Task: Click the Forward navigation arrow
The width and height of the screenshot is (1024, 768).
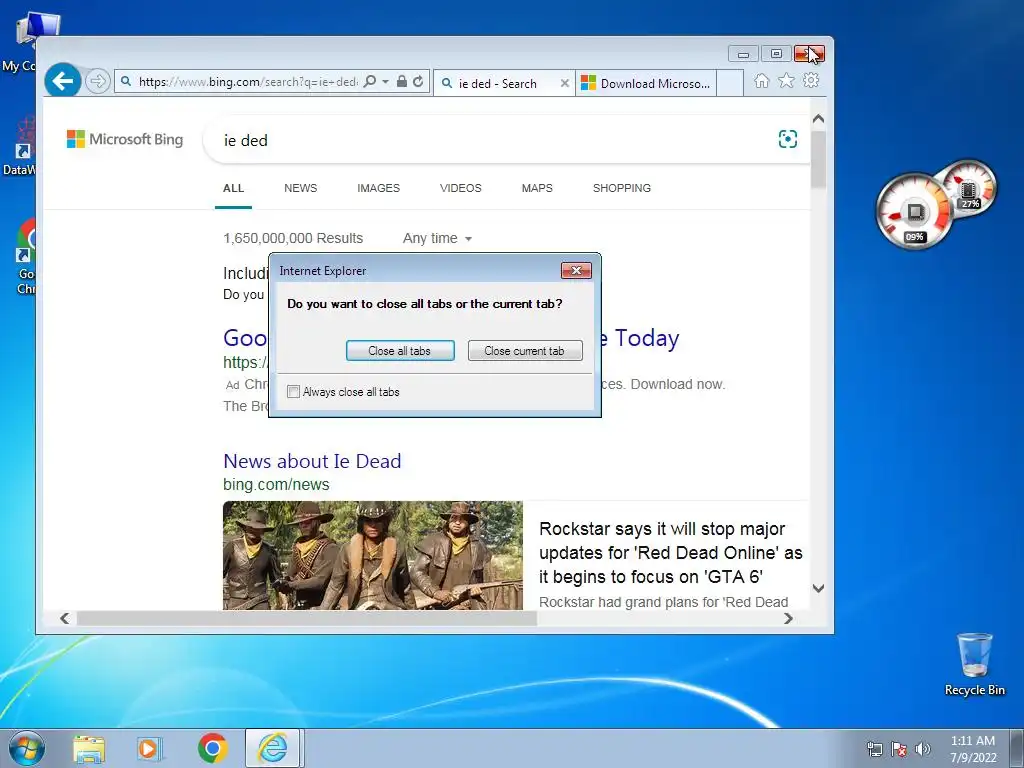Action: click(98, 81)
